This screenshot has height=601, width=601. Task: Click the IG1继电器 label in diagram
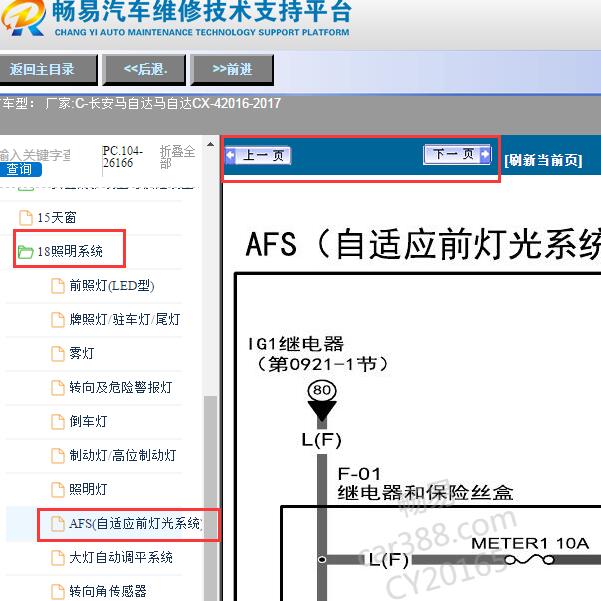click(x=296, y=344)
